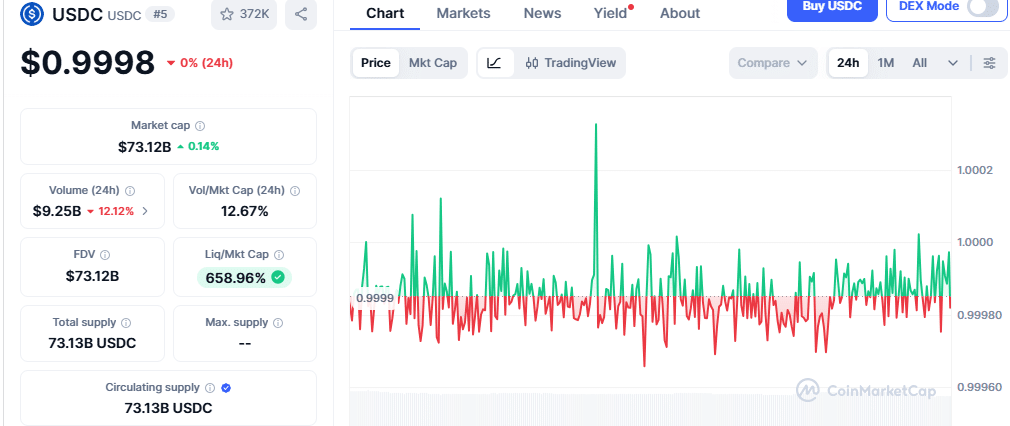Show Liq/Mkt Cap info icon

pos(279,255)
